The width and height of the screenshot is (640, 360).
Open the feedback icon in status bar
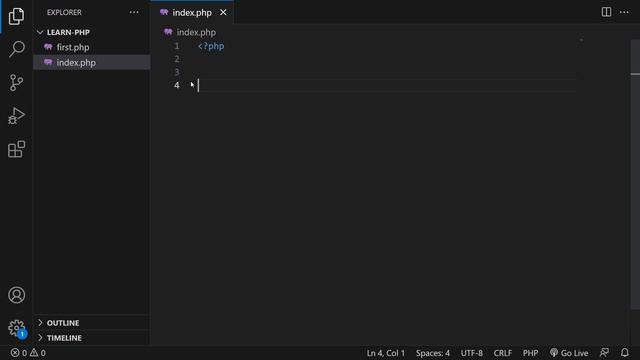604,353
